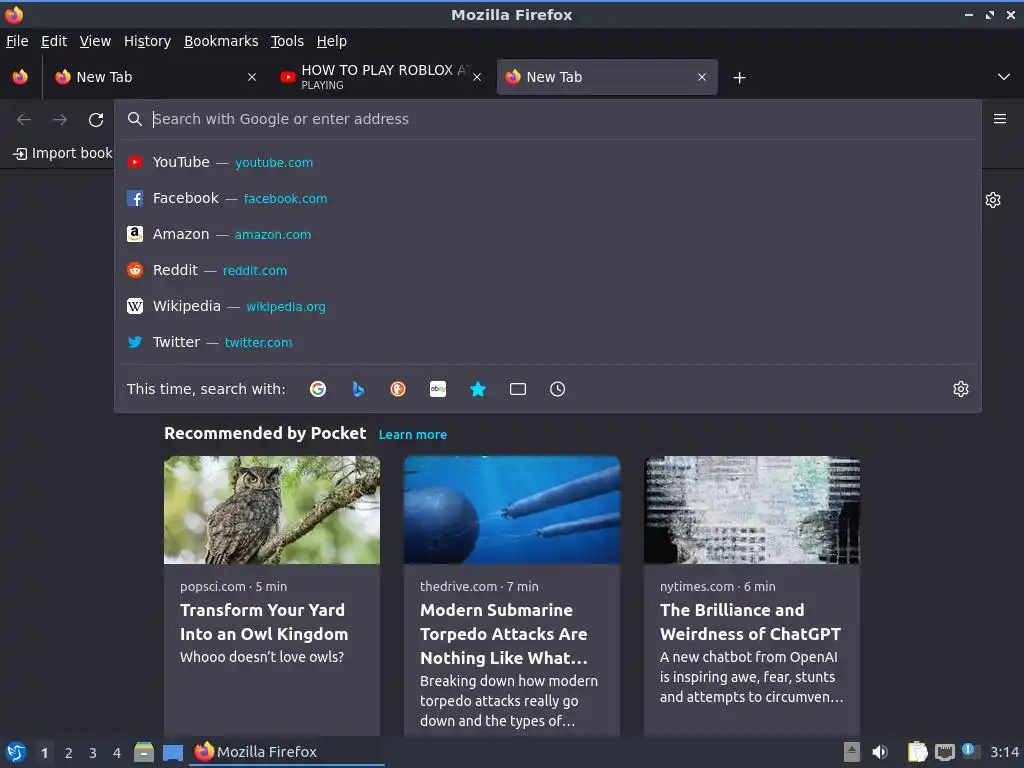Open the ChatGPT article thumbnail

752,510
